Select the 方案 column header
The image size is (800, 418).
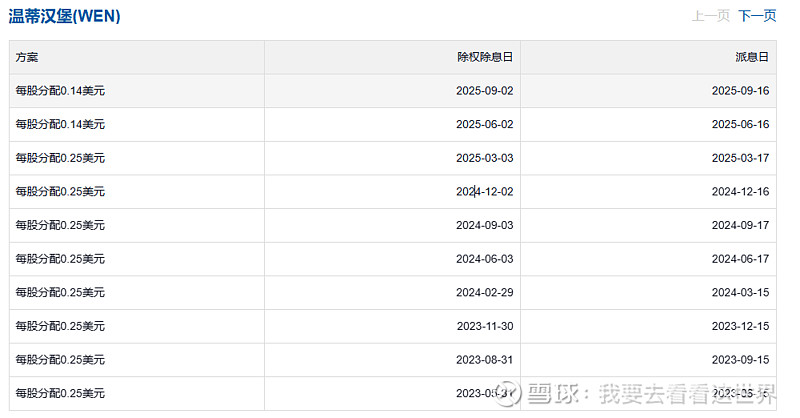click(x=27, y=58)
